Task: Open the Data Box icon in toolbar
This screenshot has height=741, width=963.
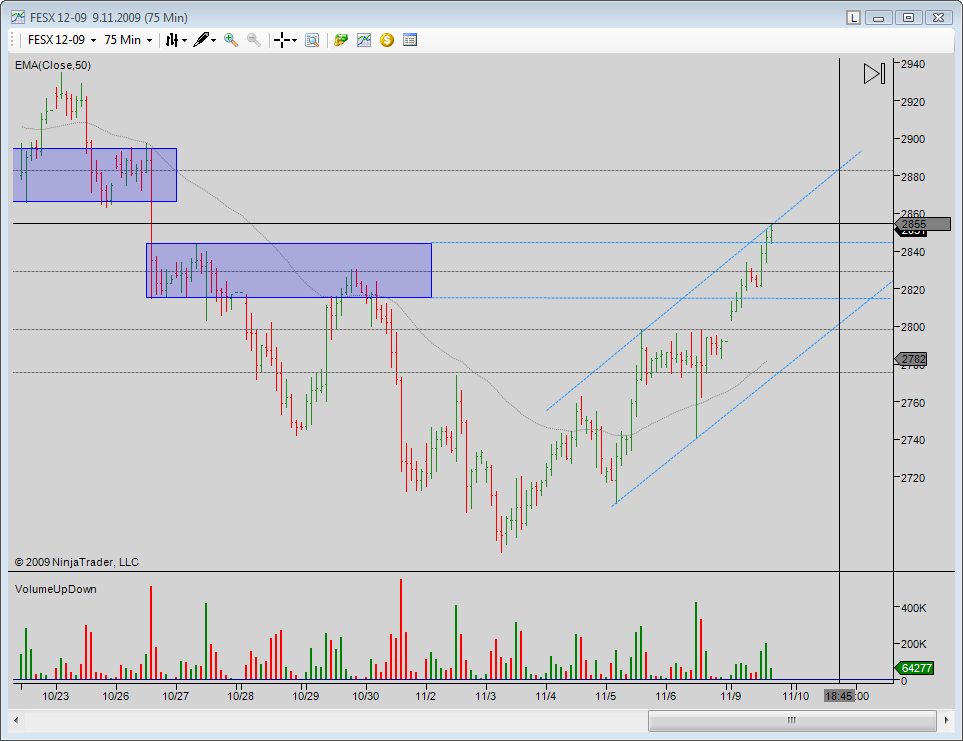Action: (x=312, y=40)
